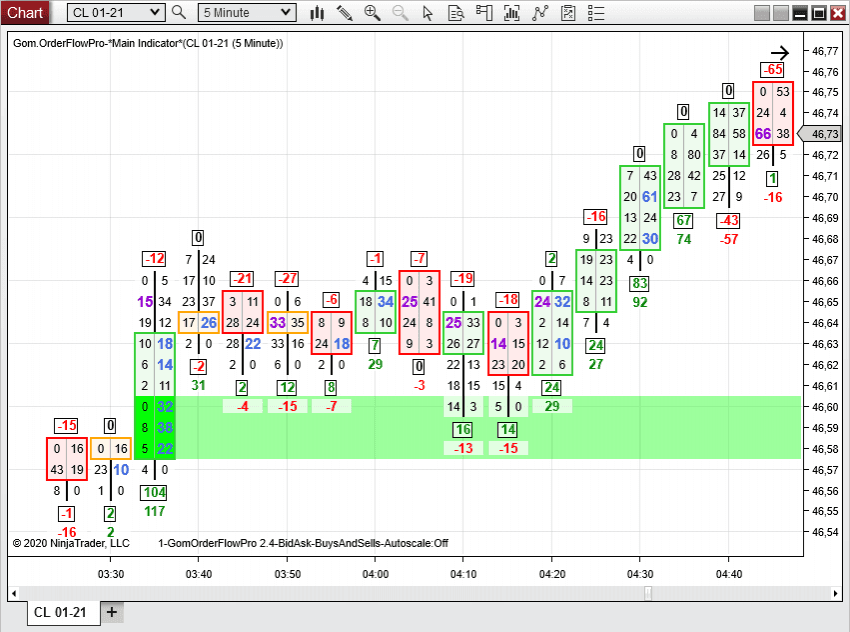The image size is (850, 632).
Task: Open the chart style bar type icon
Action: click(x=318, y=13)
